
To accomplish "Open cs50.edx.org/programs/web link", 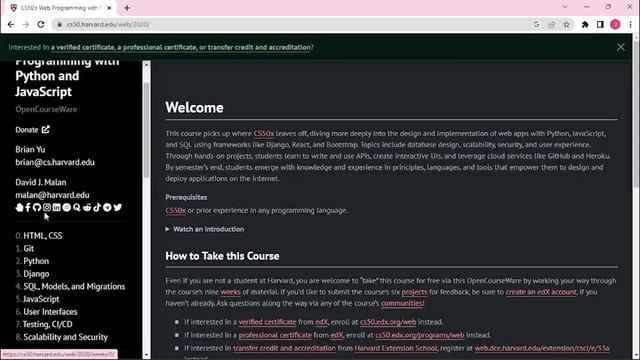I will click(420, 335).
